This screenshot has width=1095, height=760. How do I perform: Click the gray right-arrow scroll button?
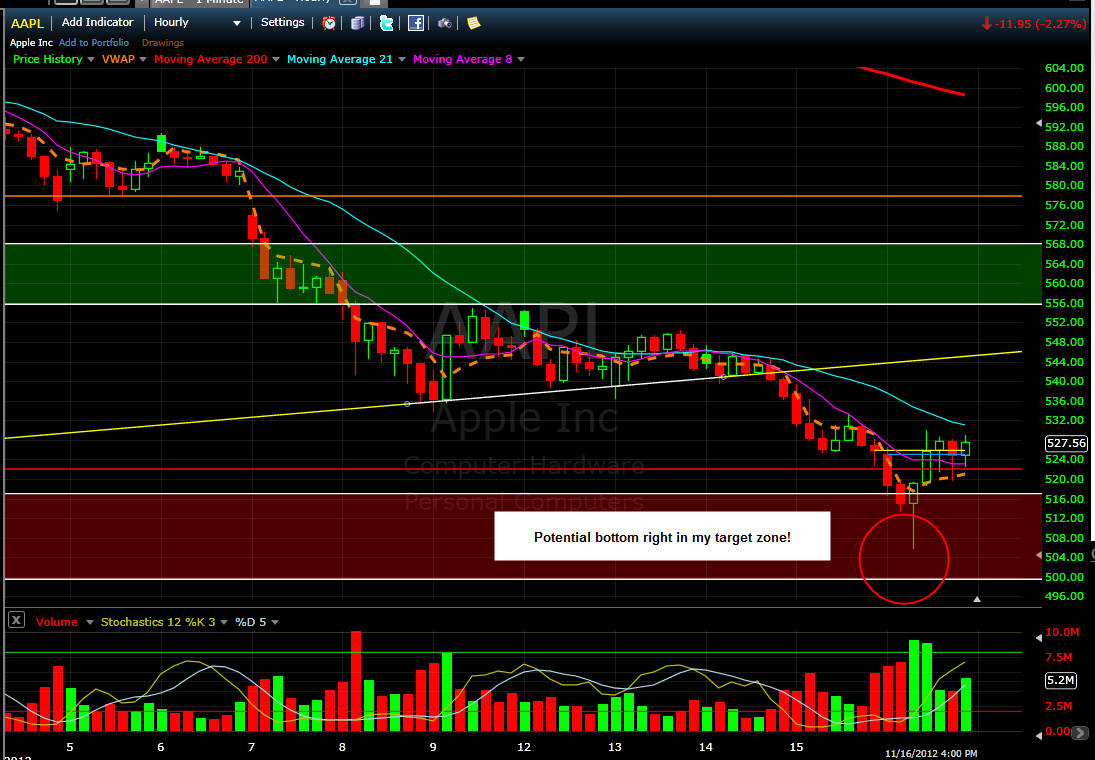(x=1079, y=733)
